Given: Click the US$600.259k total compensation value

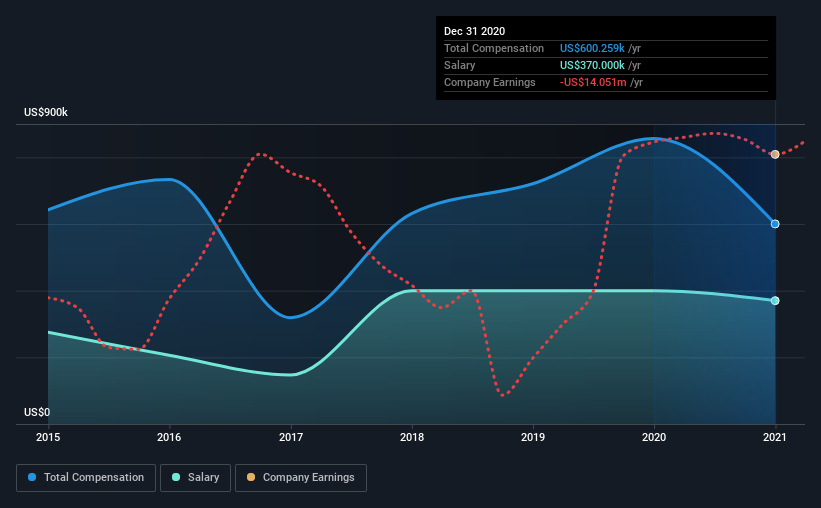Looking at the screenshot, I should 592,48.
